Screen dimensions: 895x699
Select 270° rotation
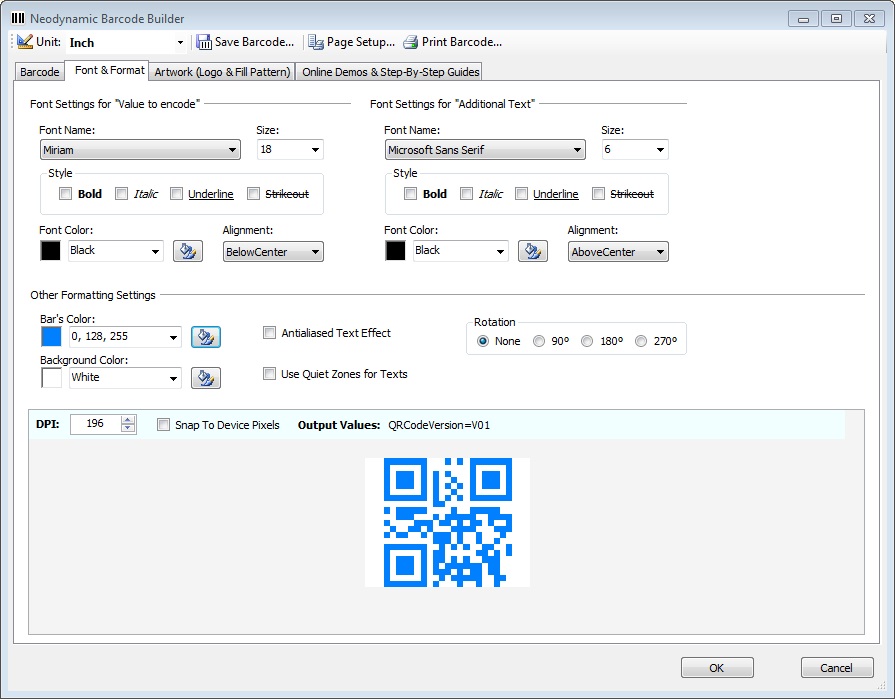point(641,341)
